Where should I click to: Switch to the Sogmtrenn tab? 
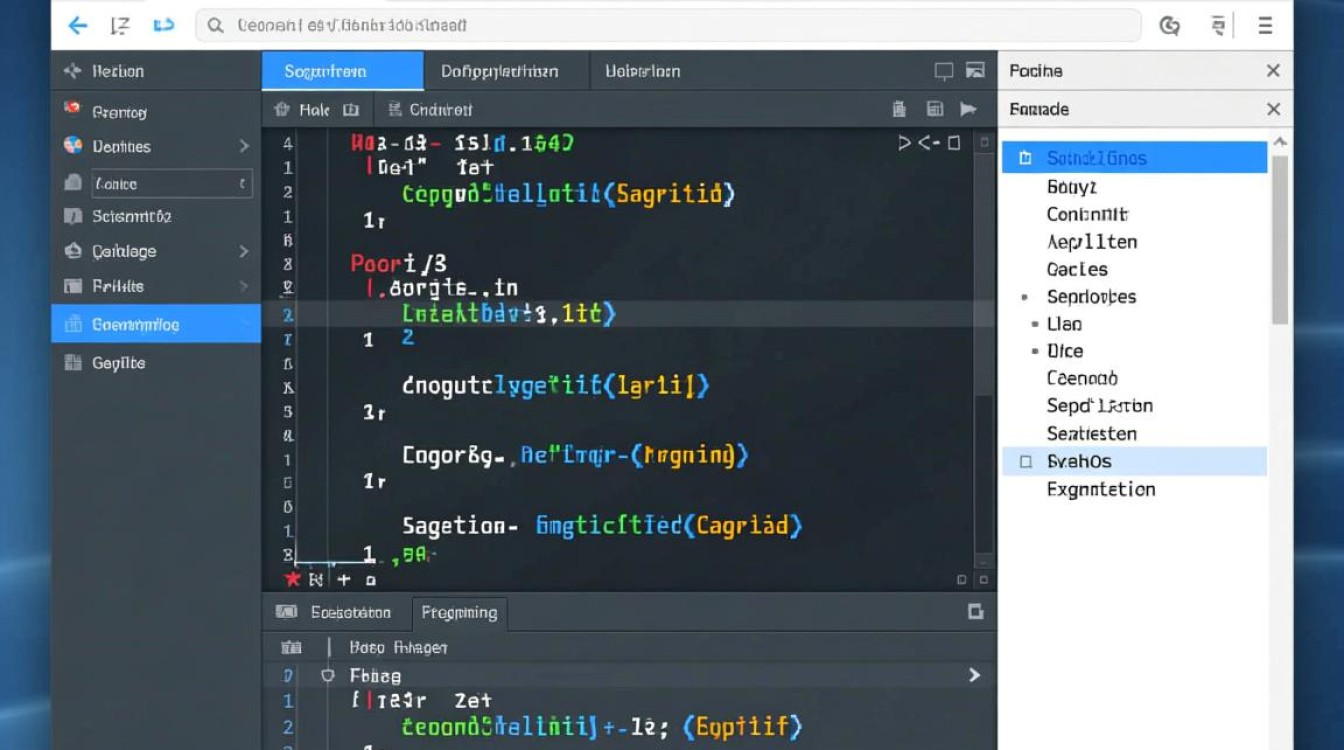(343, 71)
